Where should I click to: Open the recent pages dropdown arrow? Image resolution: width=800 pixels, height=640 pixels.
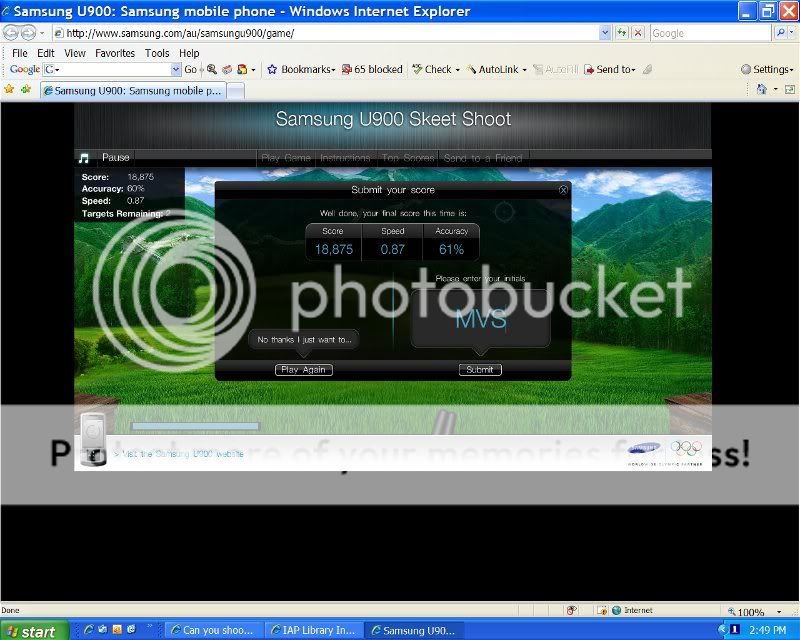coord(42,33)
